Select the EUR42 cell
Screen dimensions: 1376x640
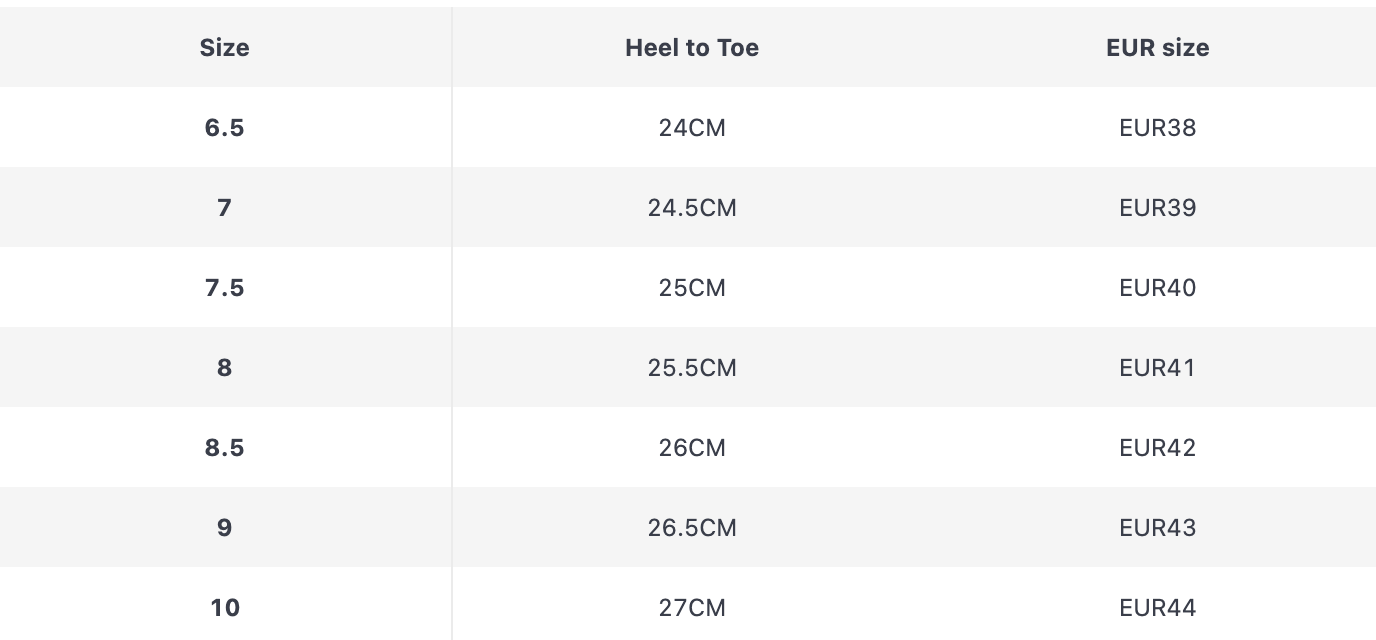coord(1157,448)
